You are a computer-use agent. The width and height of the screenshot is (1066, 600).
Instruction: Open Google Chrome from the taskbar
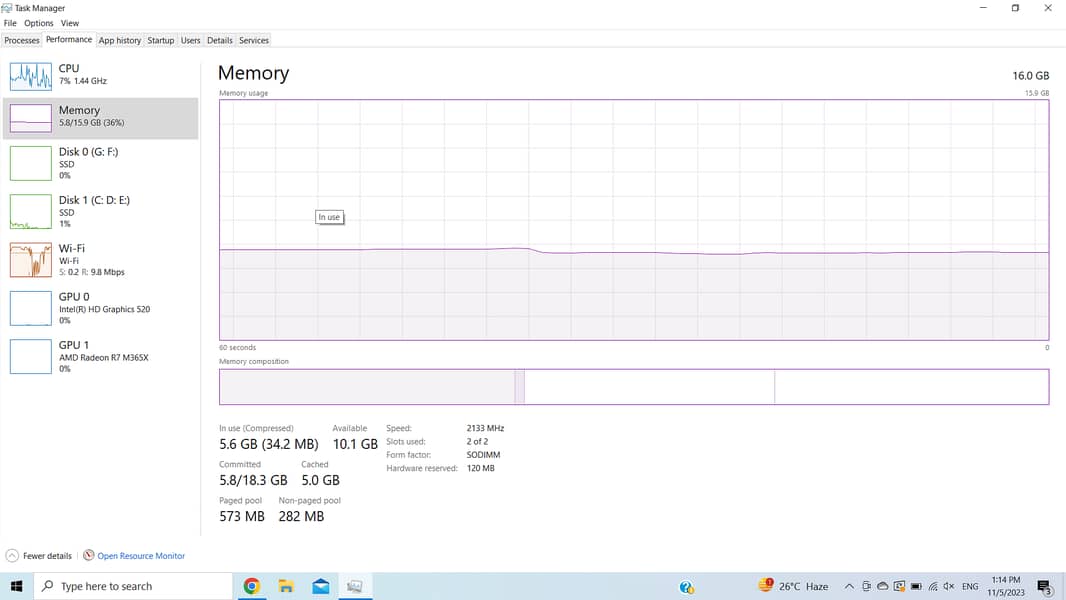click(252, 586)
